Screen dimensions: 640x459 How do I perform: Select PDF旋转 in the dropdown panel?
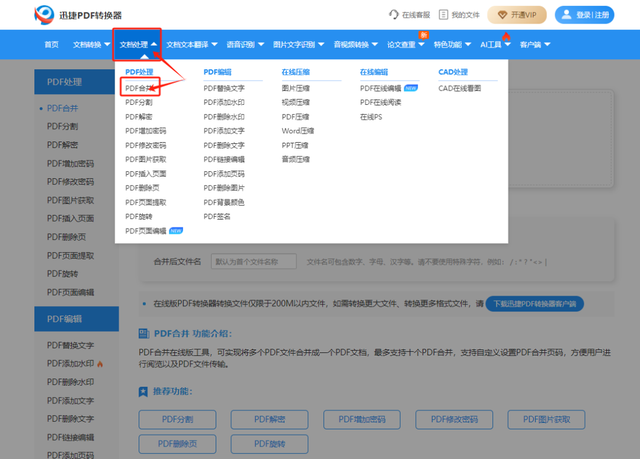(x=139, y=217)
